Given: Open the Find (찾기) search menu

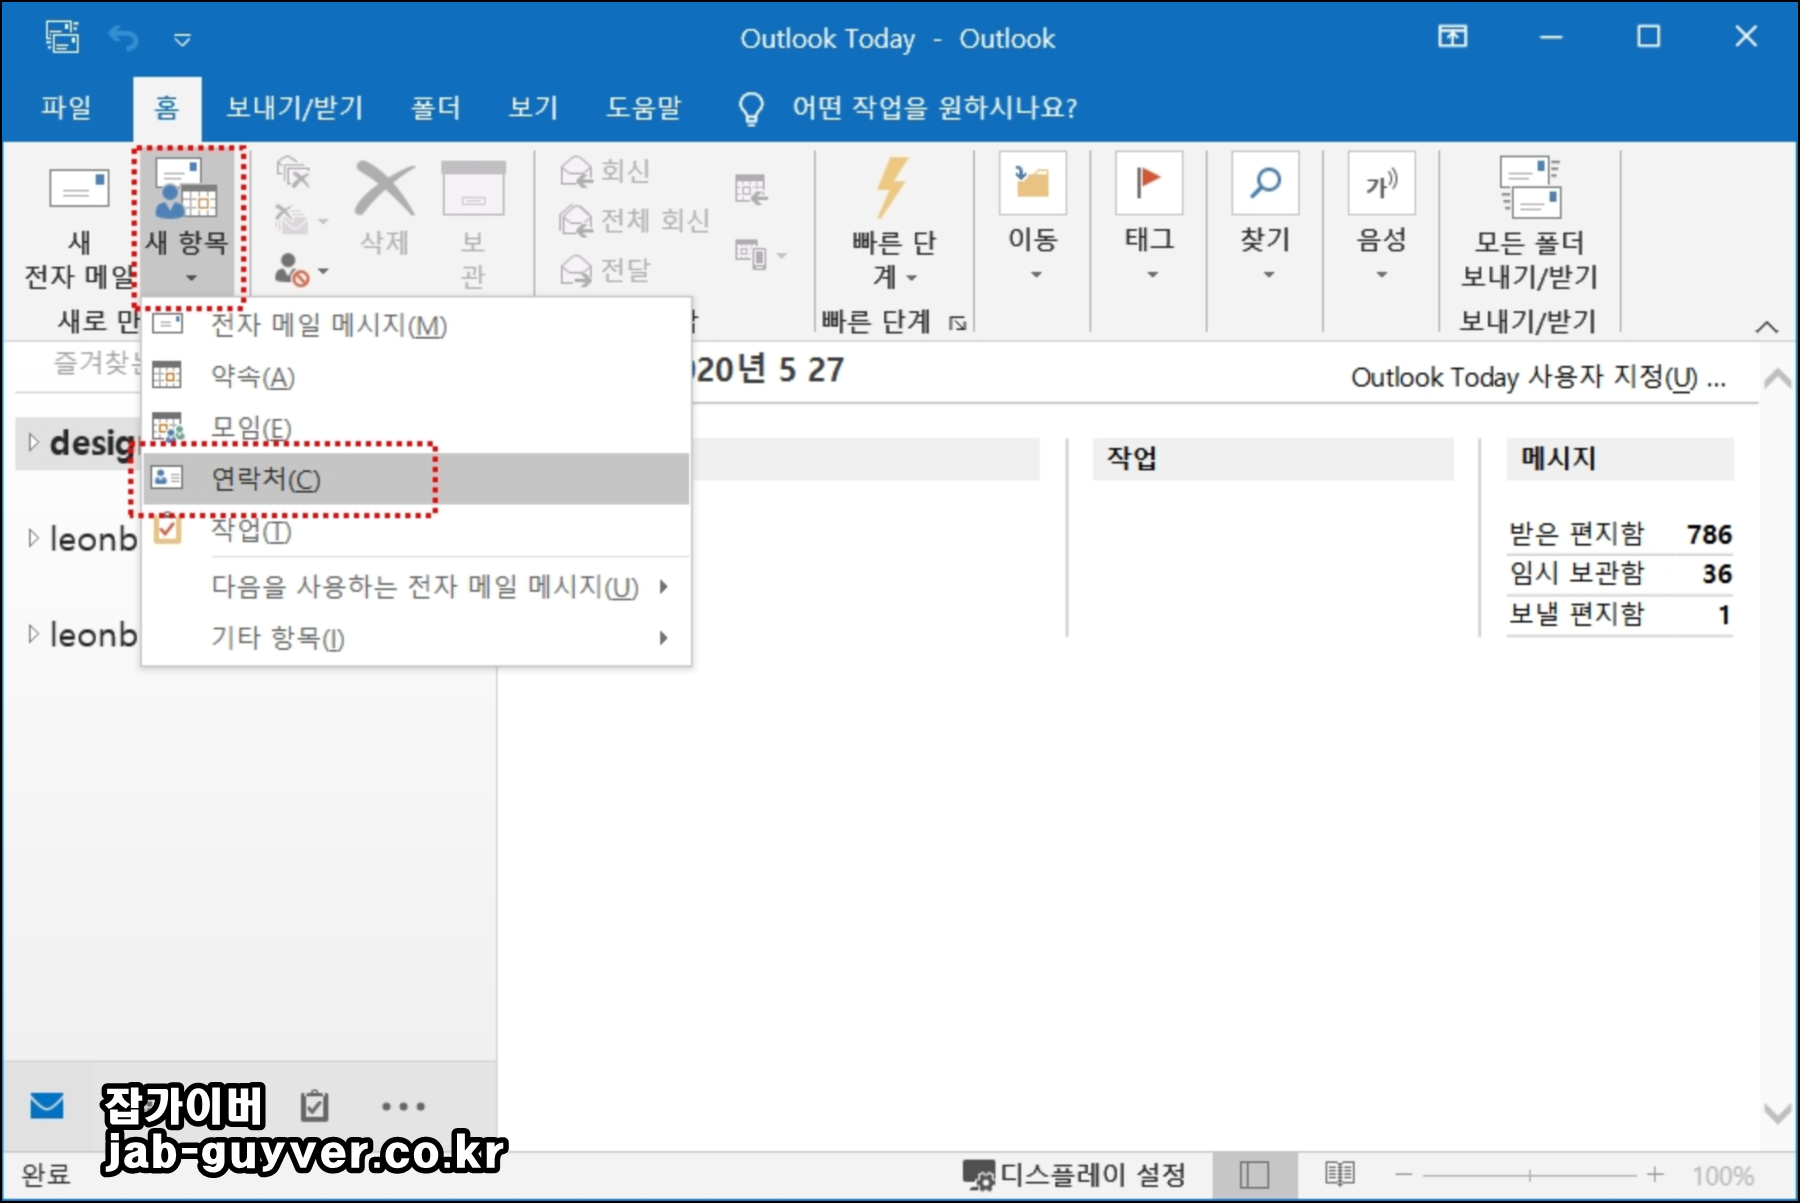Looking at the screenshot, I should [x=1265, y=217].
